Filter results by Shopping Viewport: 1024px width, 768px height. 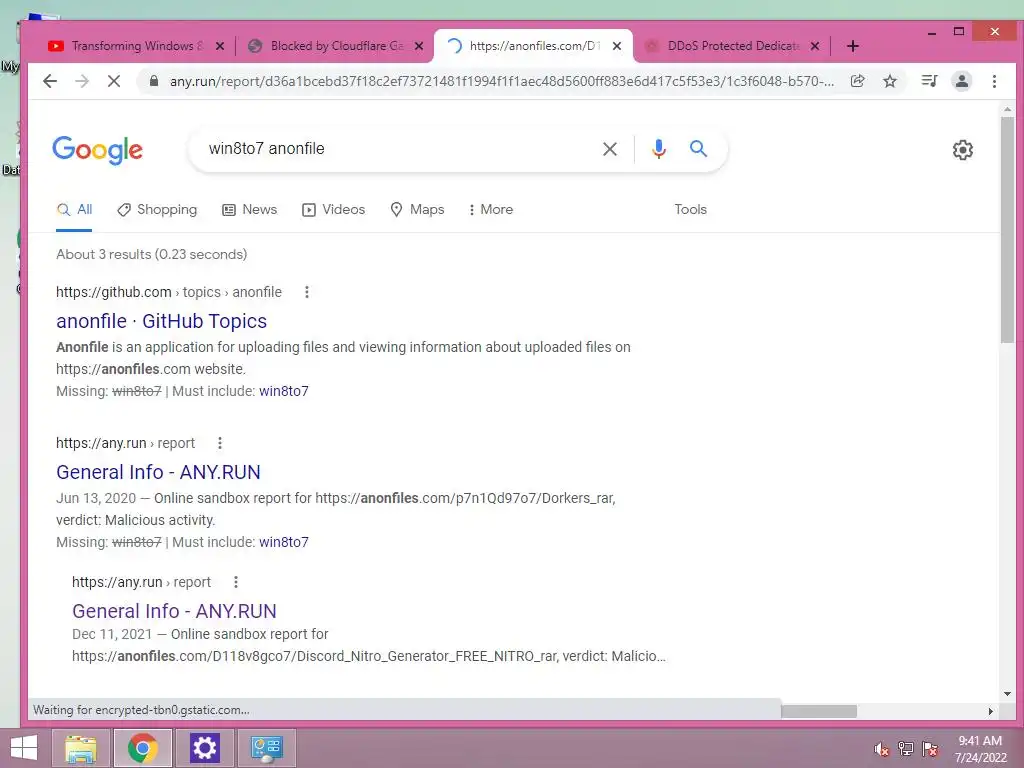pos(157,210)
